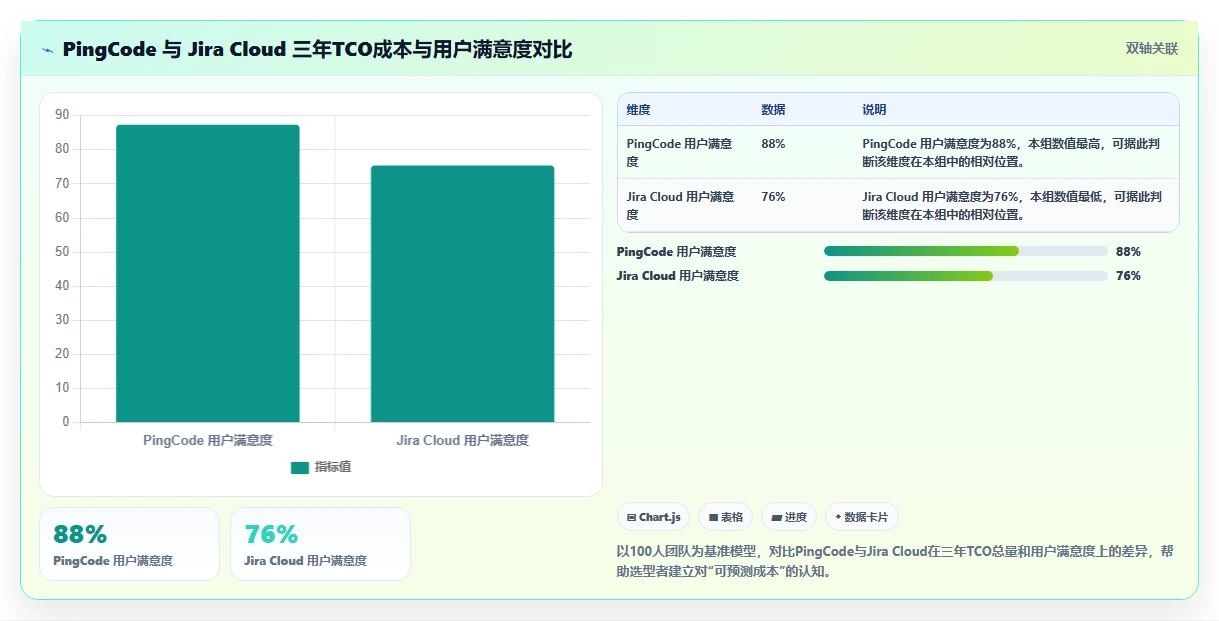The height and width of the screenshot is (621, 1219).
Task: Click the 76% value beside progress bar
Action: pyautogui.click(x=1128, y=276)
